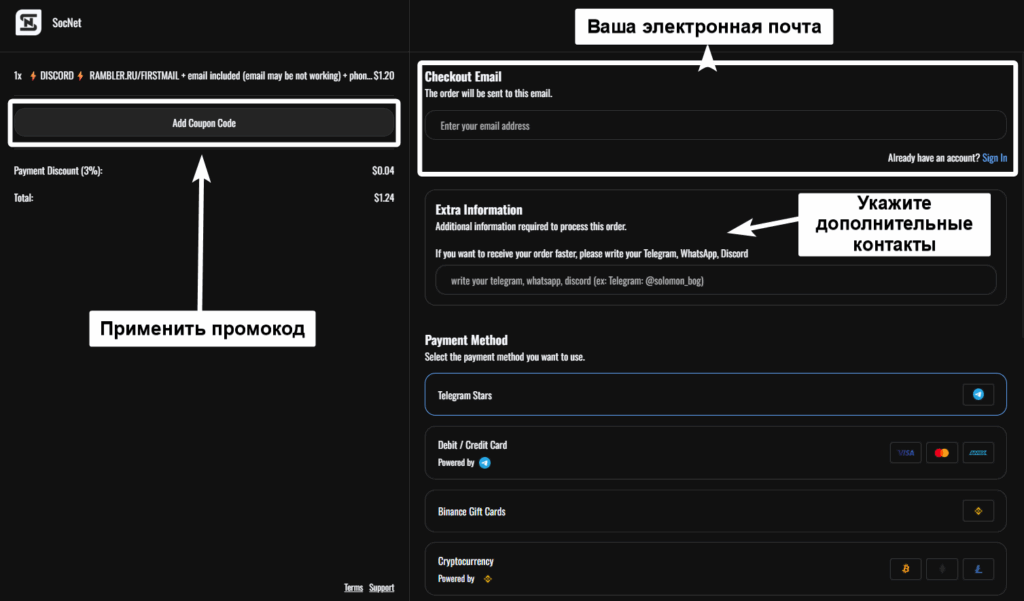Focus the checkout email address field
Image resolution: width=1024 pixels, height=601 pixels.
[715, 126]
